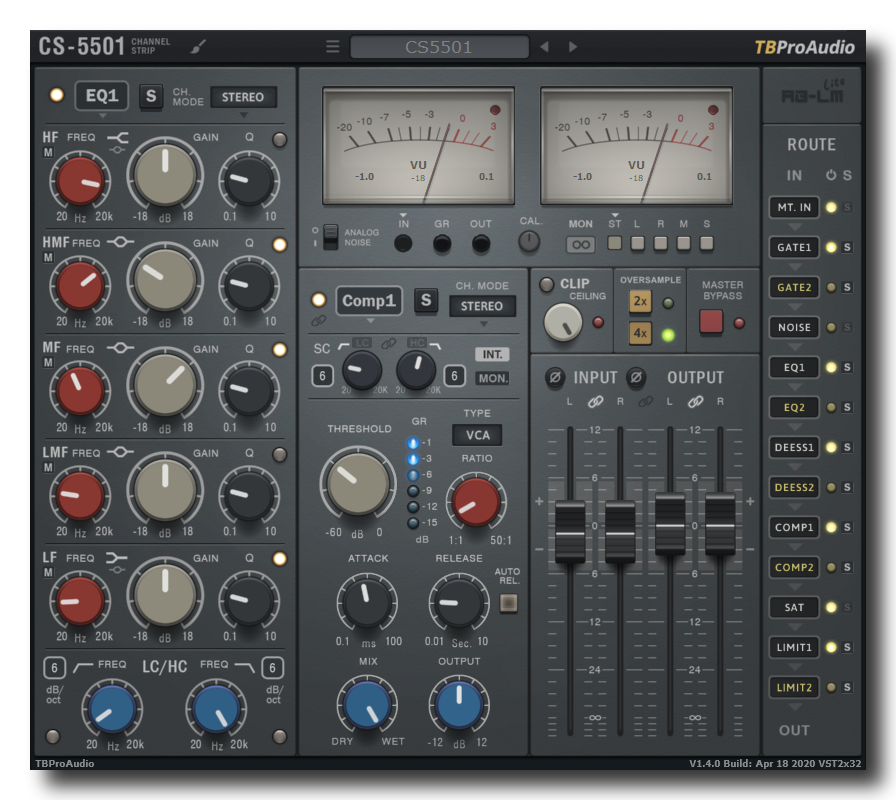Toggle the LMF band enable LED
This screenshot has height=800, width=896.
279,454
